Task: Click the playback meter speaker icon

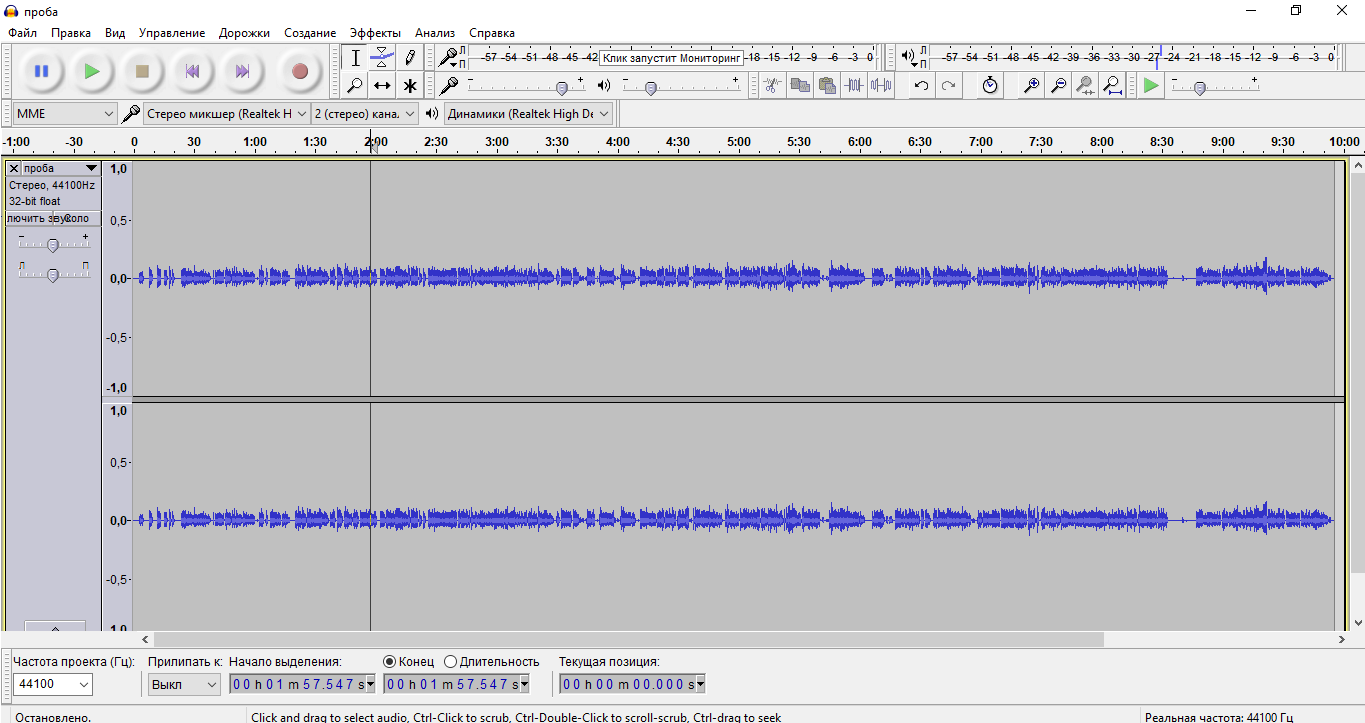Action: coord(908,57)
